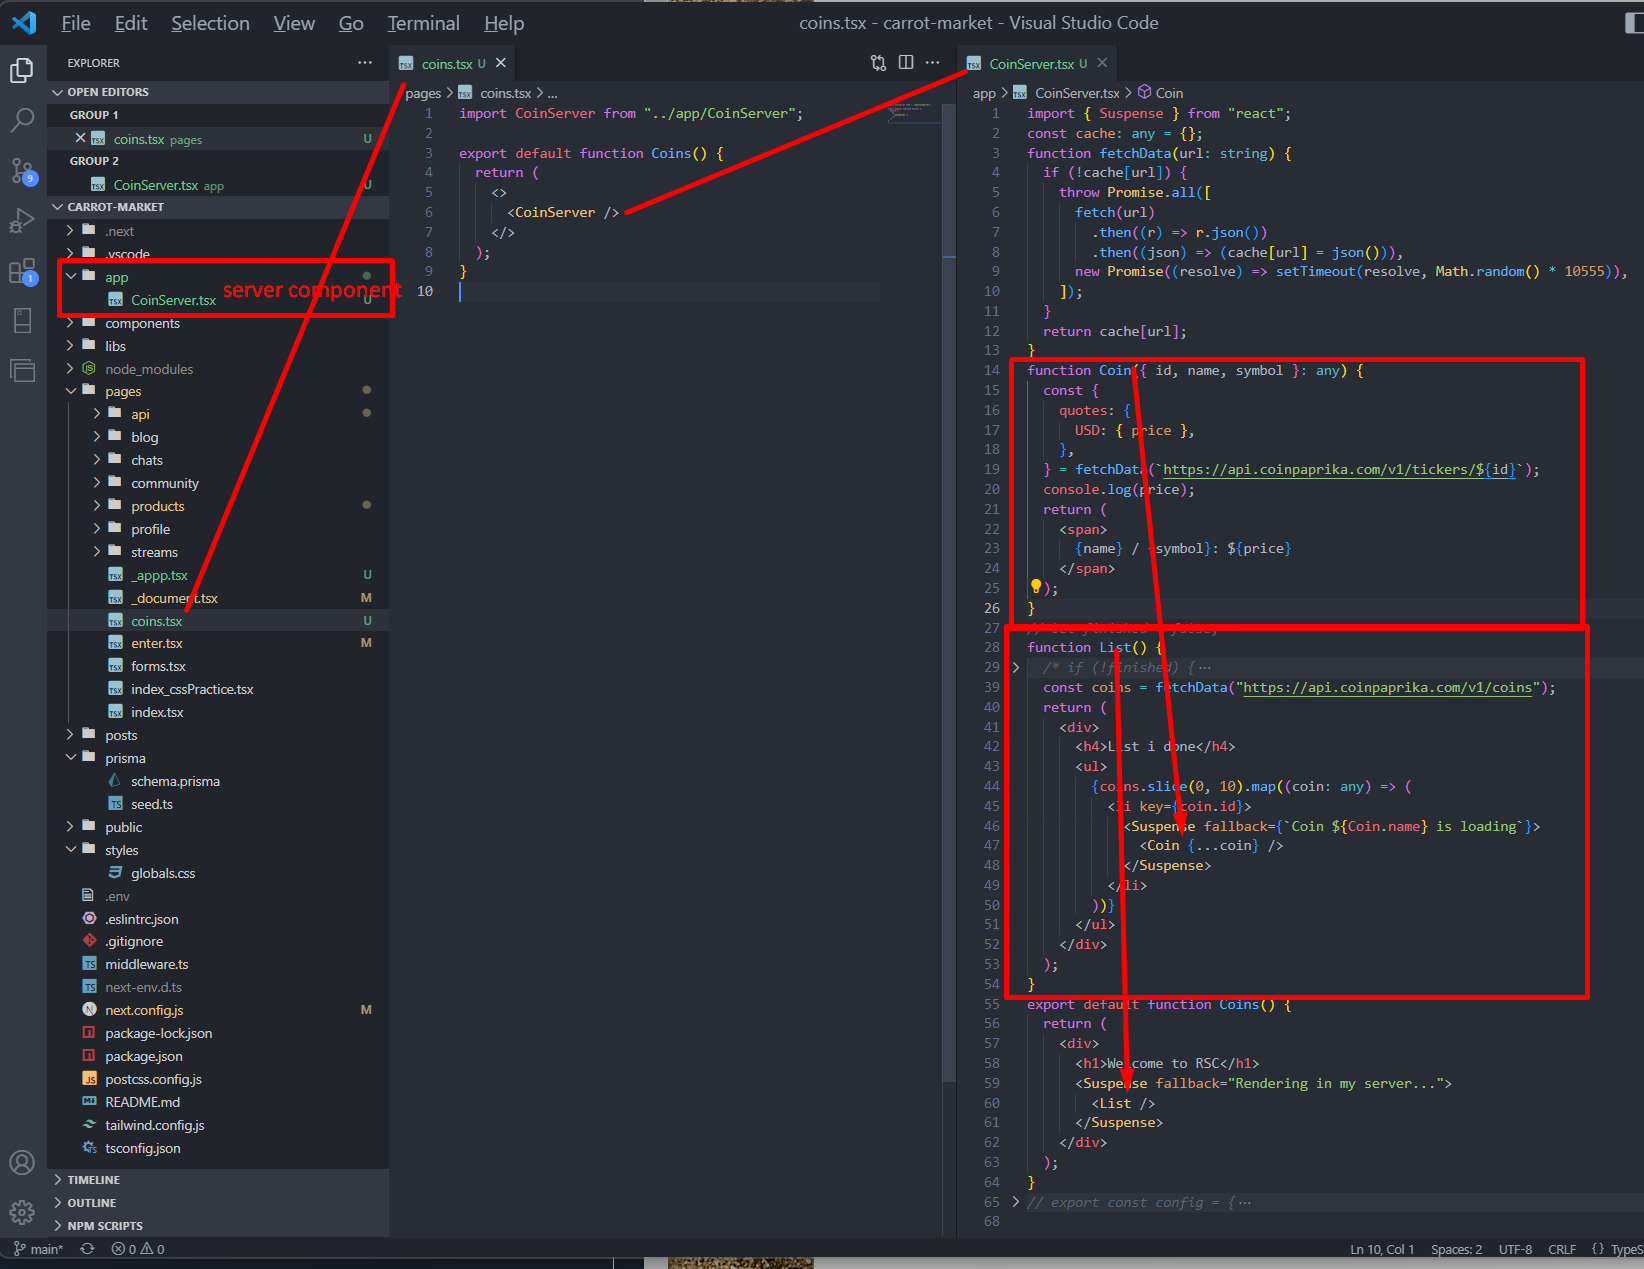Close coins.tsx in Open Editors list
The width and height of the screenshot is (1644, 1269).
click(x=80, y=138)
